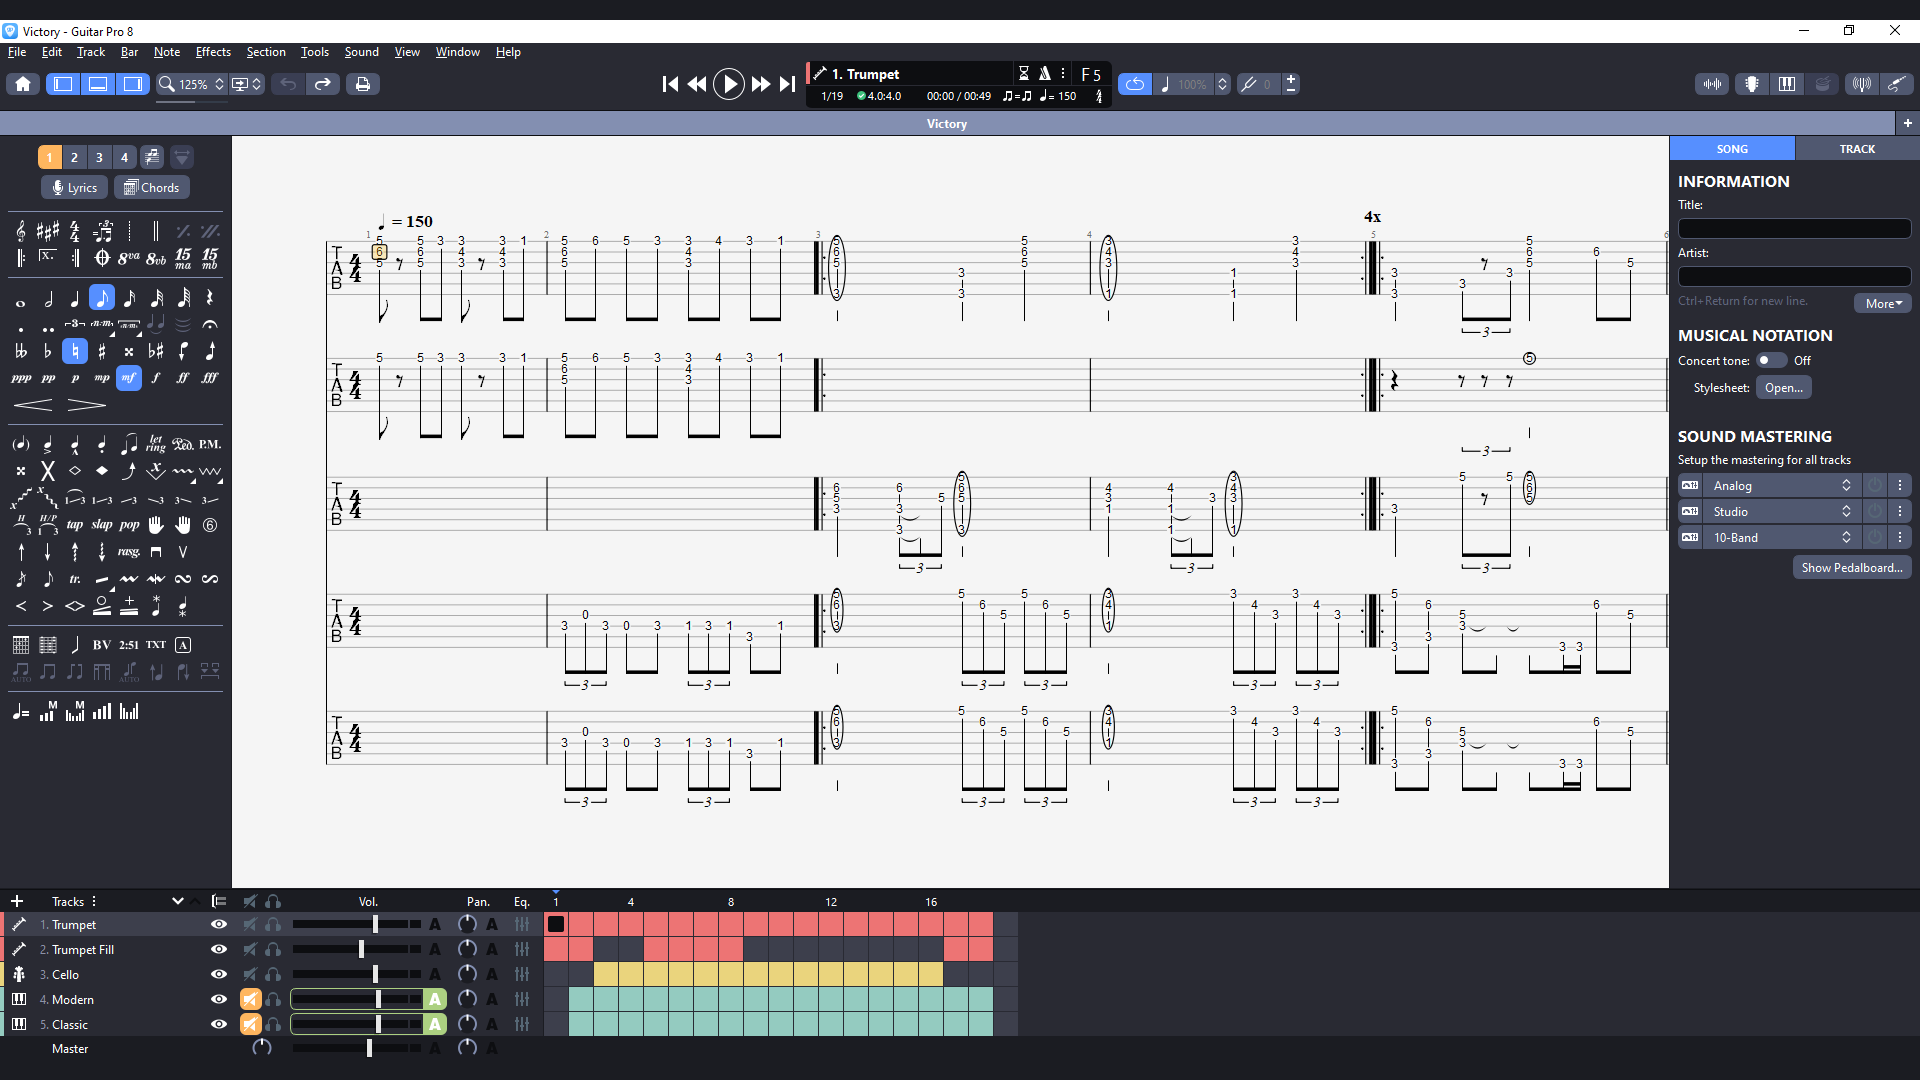Screen dimensions: 1920x1080
Task: Open the Analog mastering dropdown
Action: pos(1780,485)
